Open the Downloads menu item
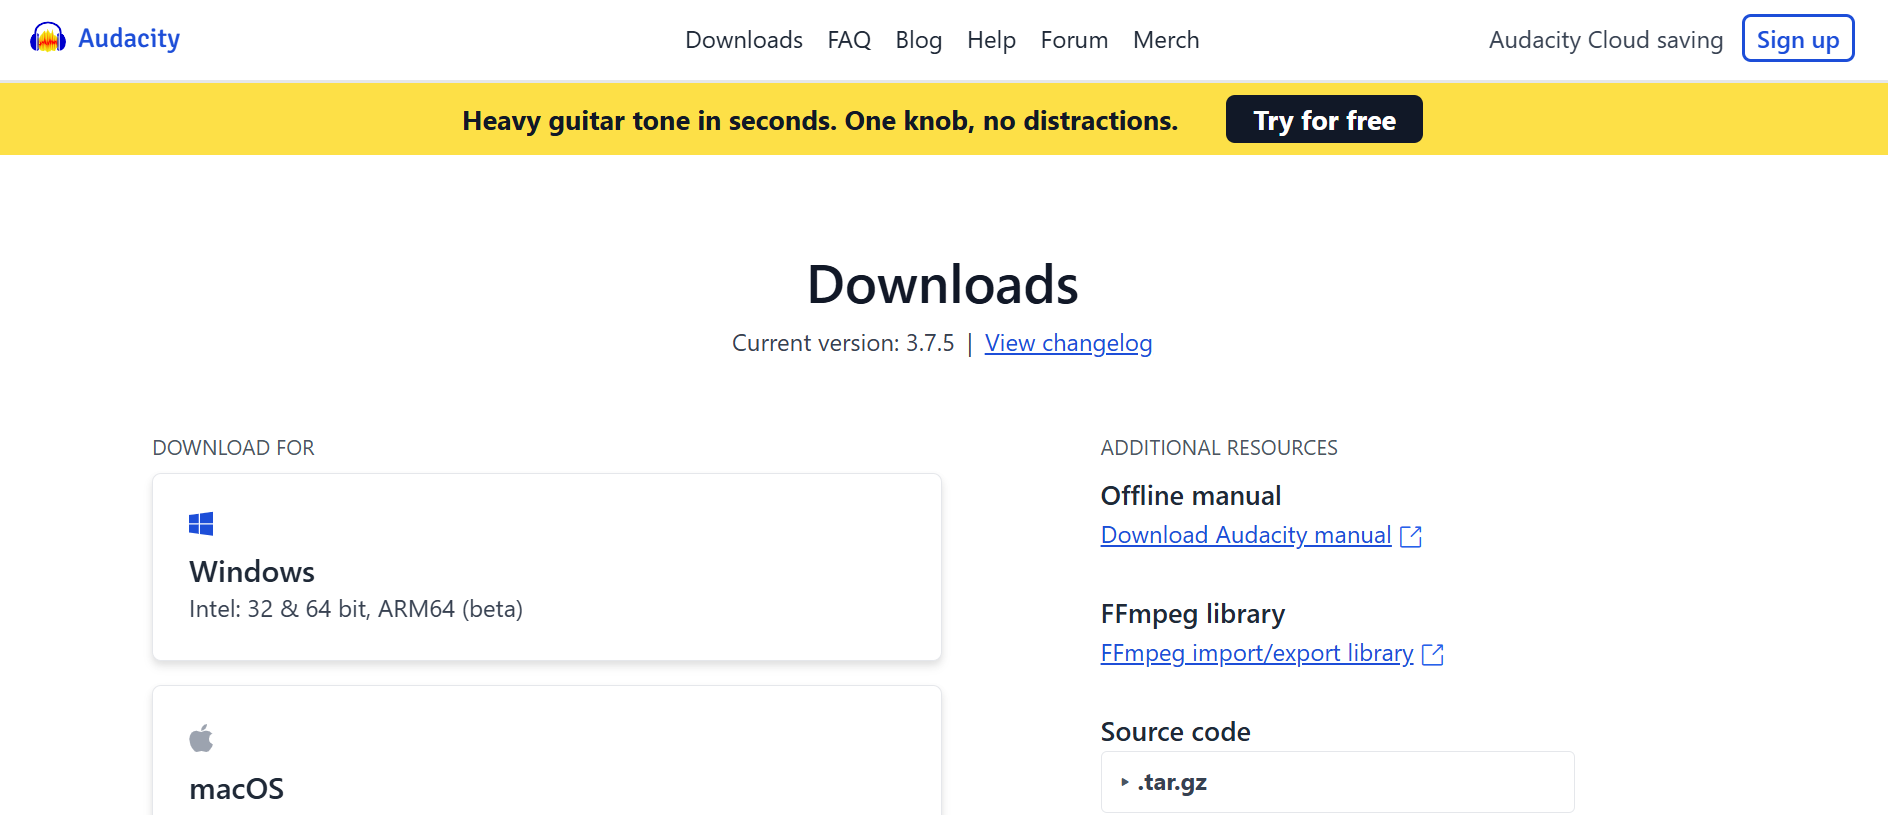The height and width of the screenshot is (815, 1888). pos(743,40)
